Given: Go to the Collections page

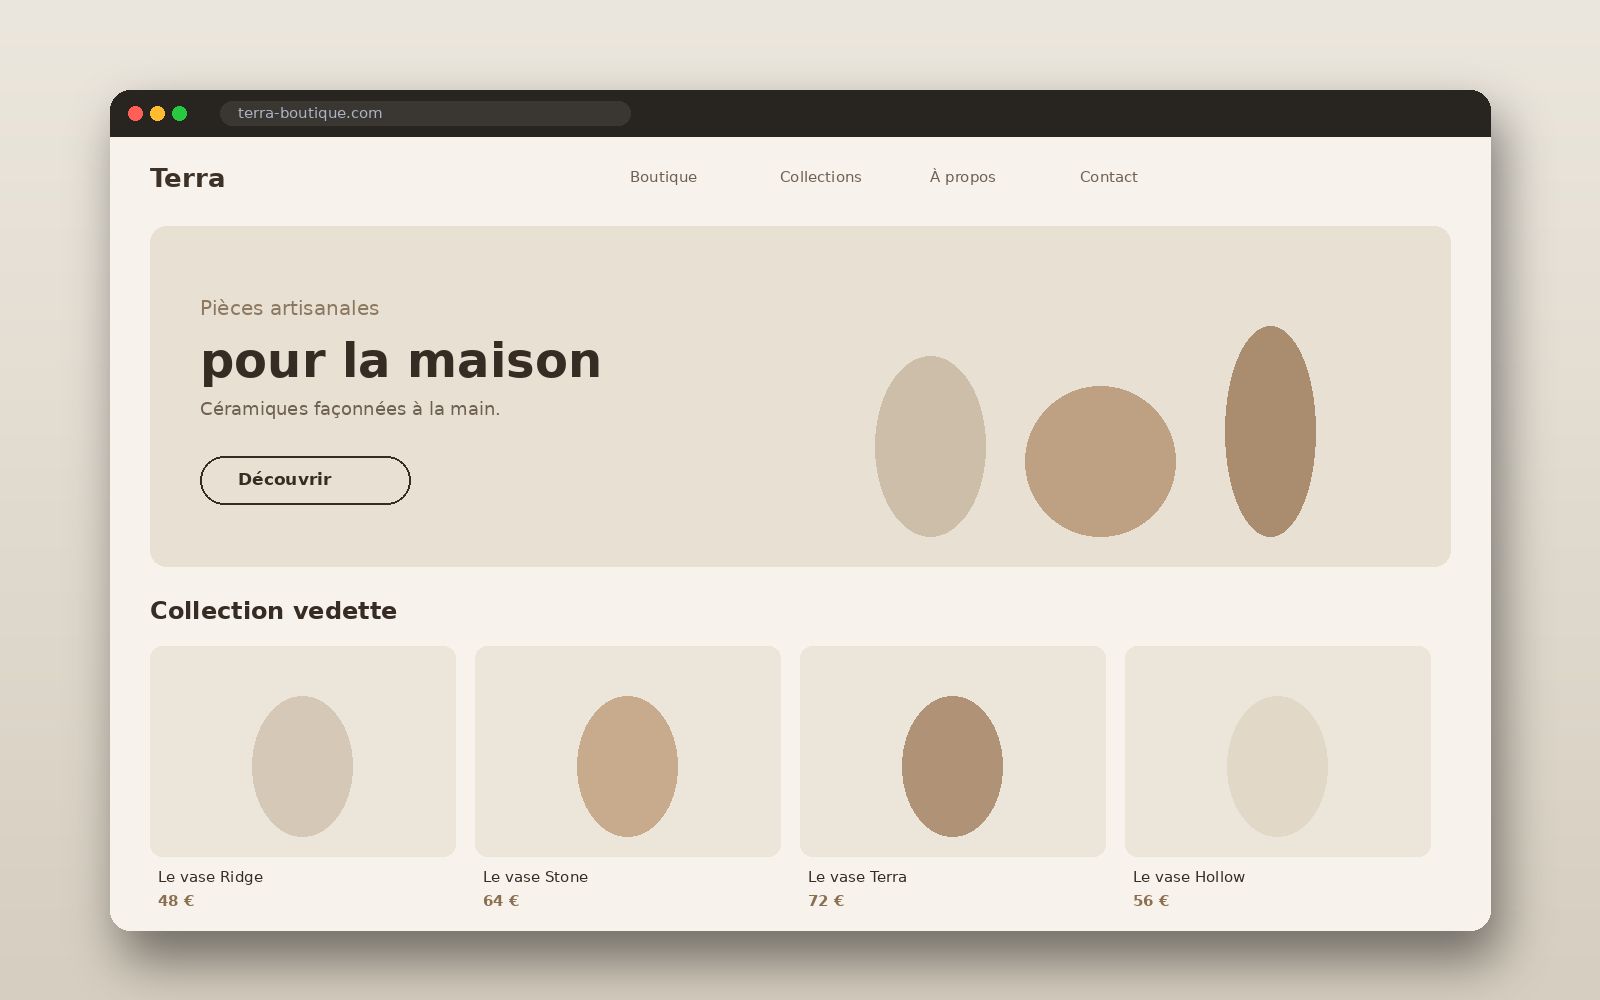Looking at the screenshot, I should pyautogui.click(x=820, y=177).
